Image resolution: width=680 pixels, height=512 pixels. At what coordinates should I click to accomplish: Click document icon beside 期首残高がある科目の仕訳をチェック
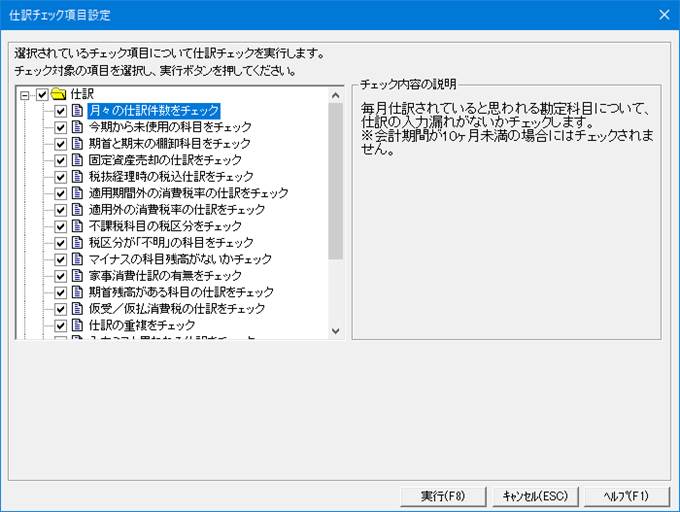pos(77,292)
